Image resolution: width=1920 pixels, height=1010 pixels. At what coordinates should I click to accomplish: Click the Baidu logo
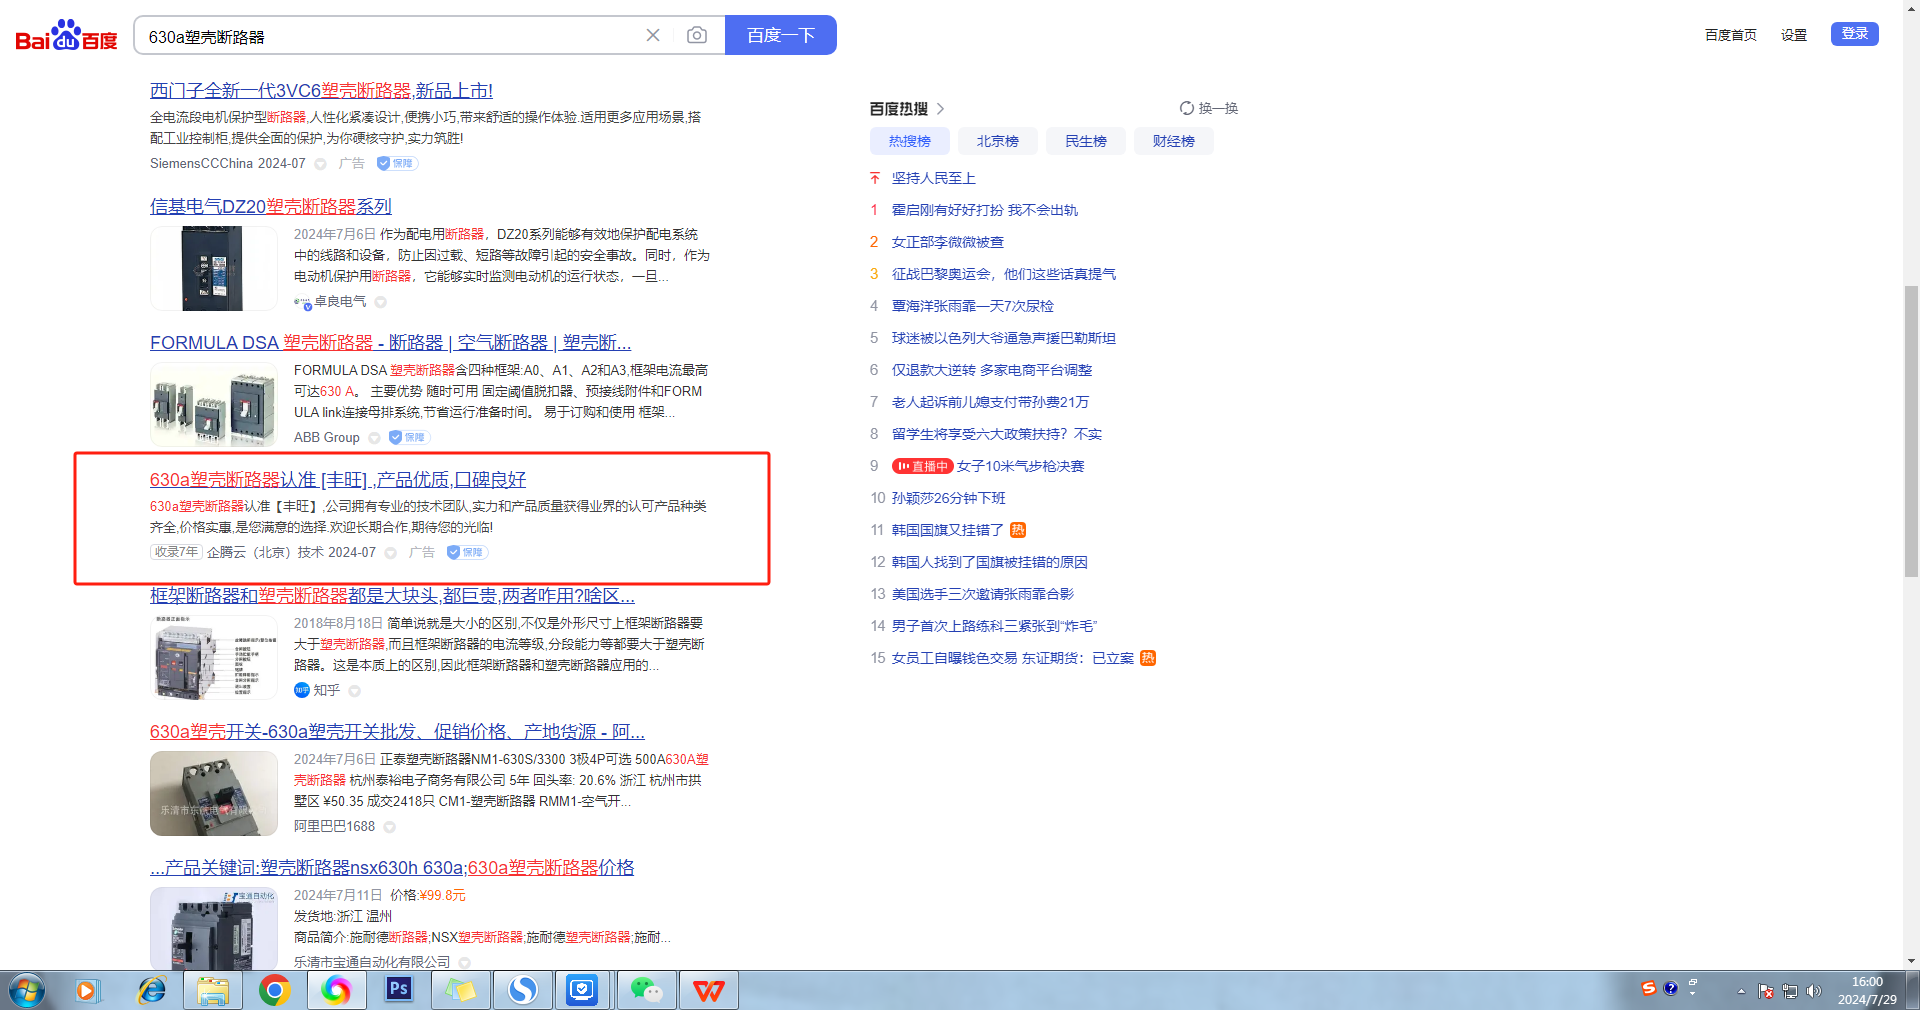click(x=66, y=36)
